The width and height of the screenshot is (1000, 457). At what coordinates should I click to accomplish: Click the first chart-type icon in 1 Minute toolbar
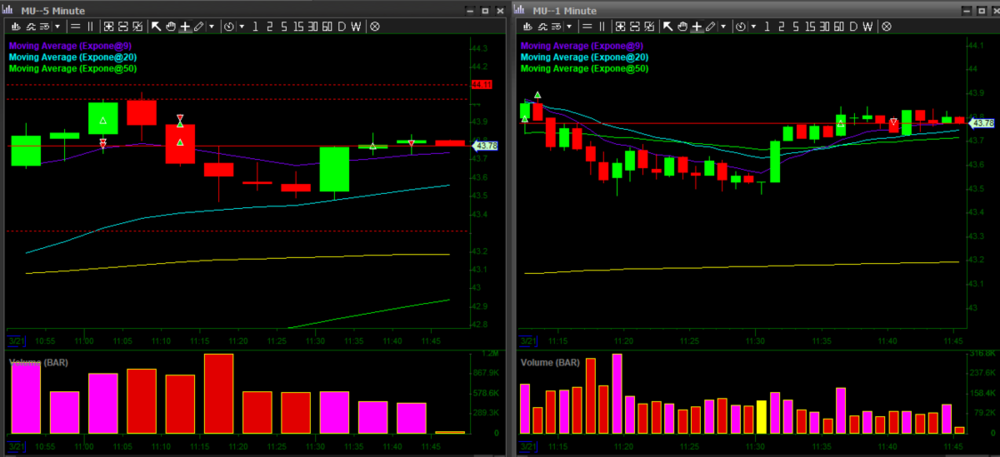tap(526, 26)
